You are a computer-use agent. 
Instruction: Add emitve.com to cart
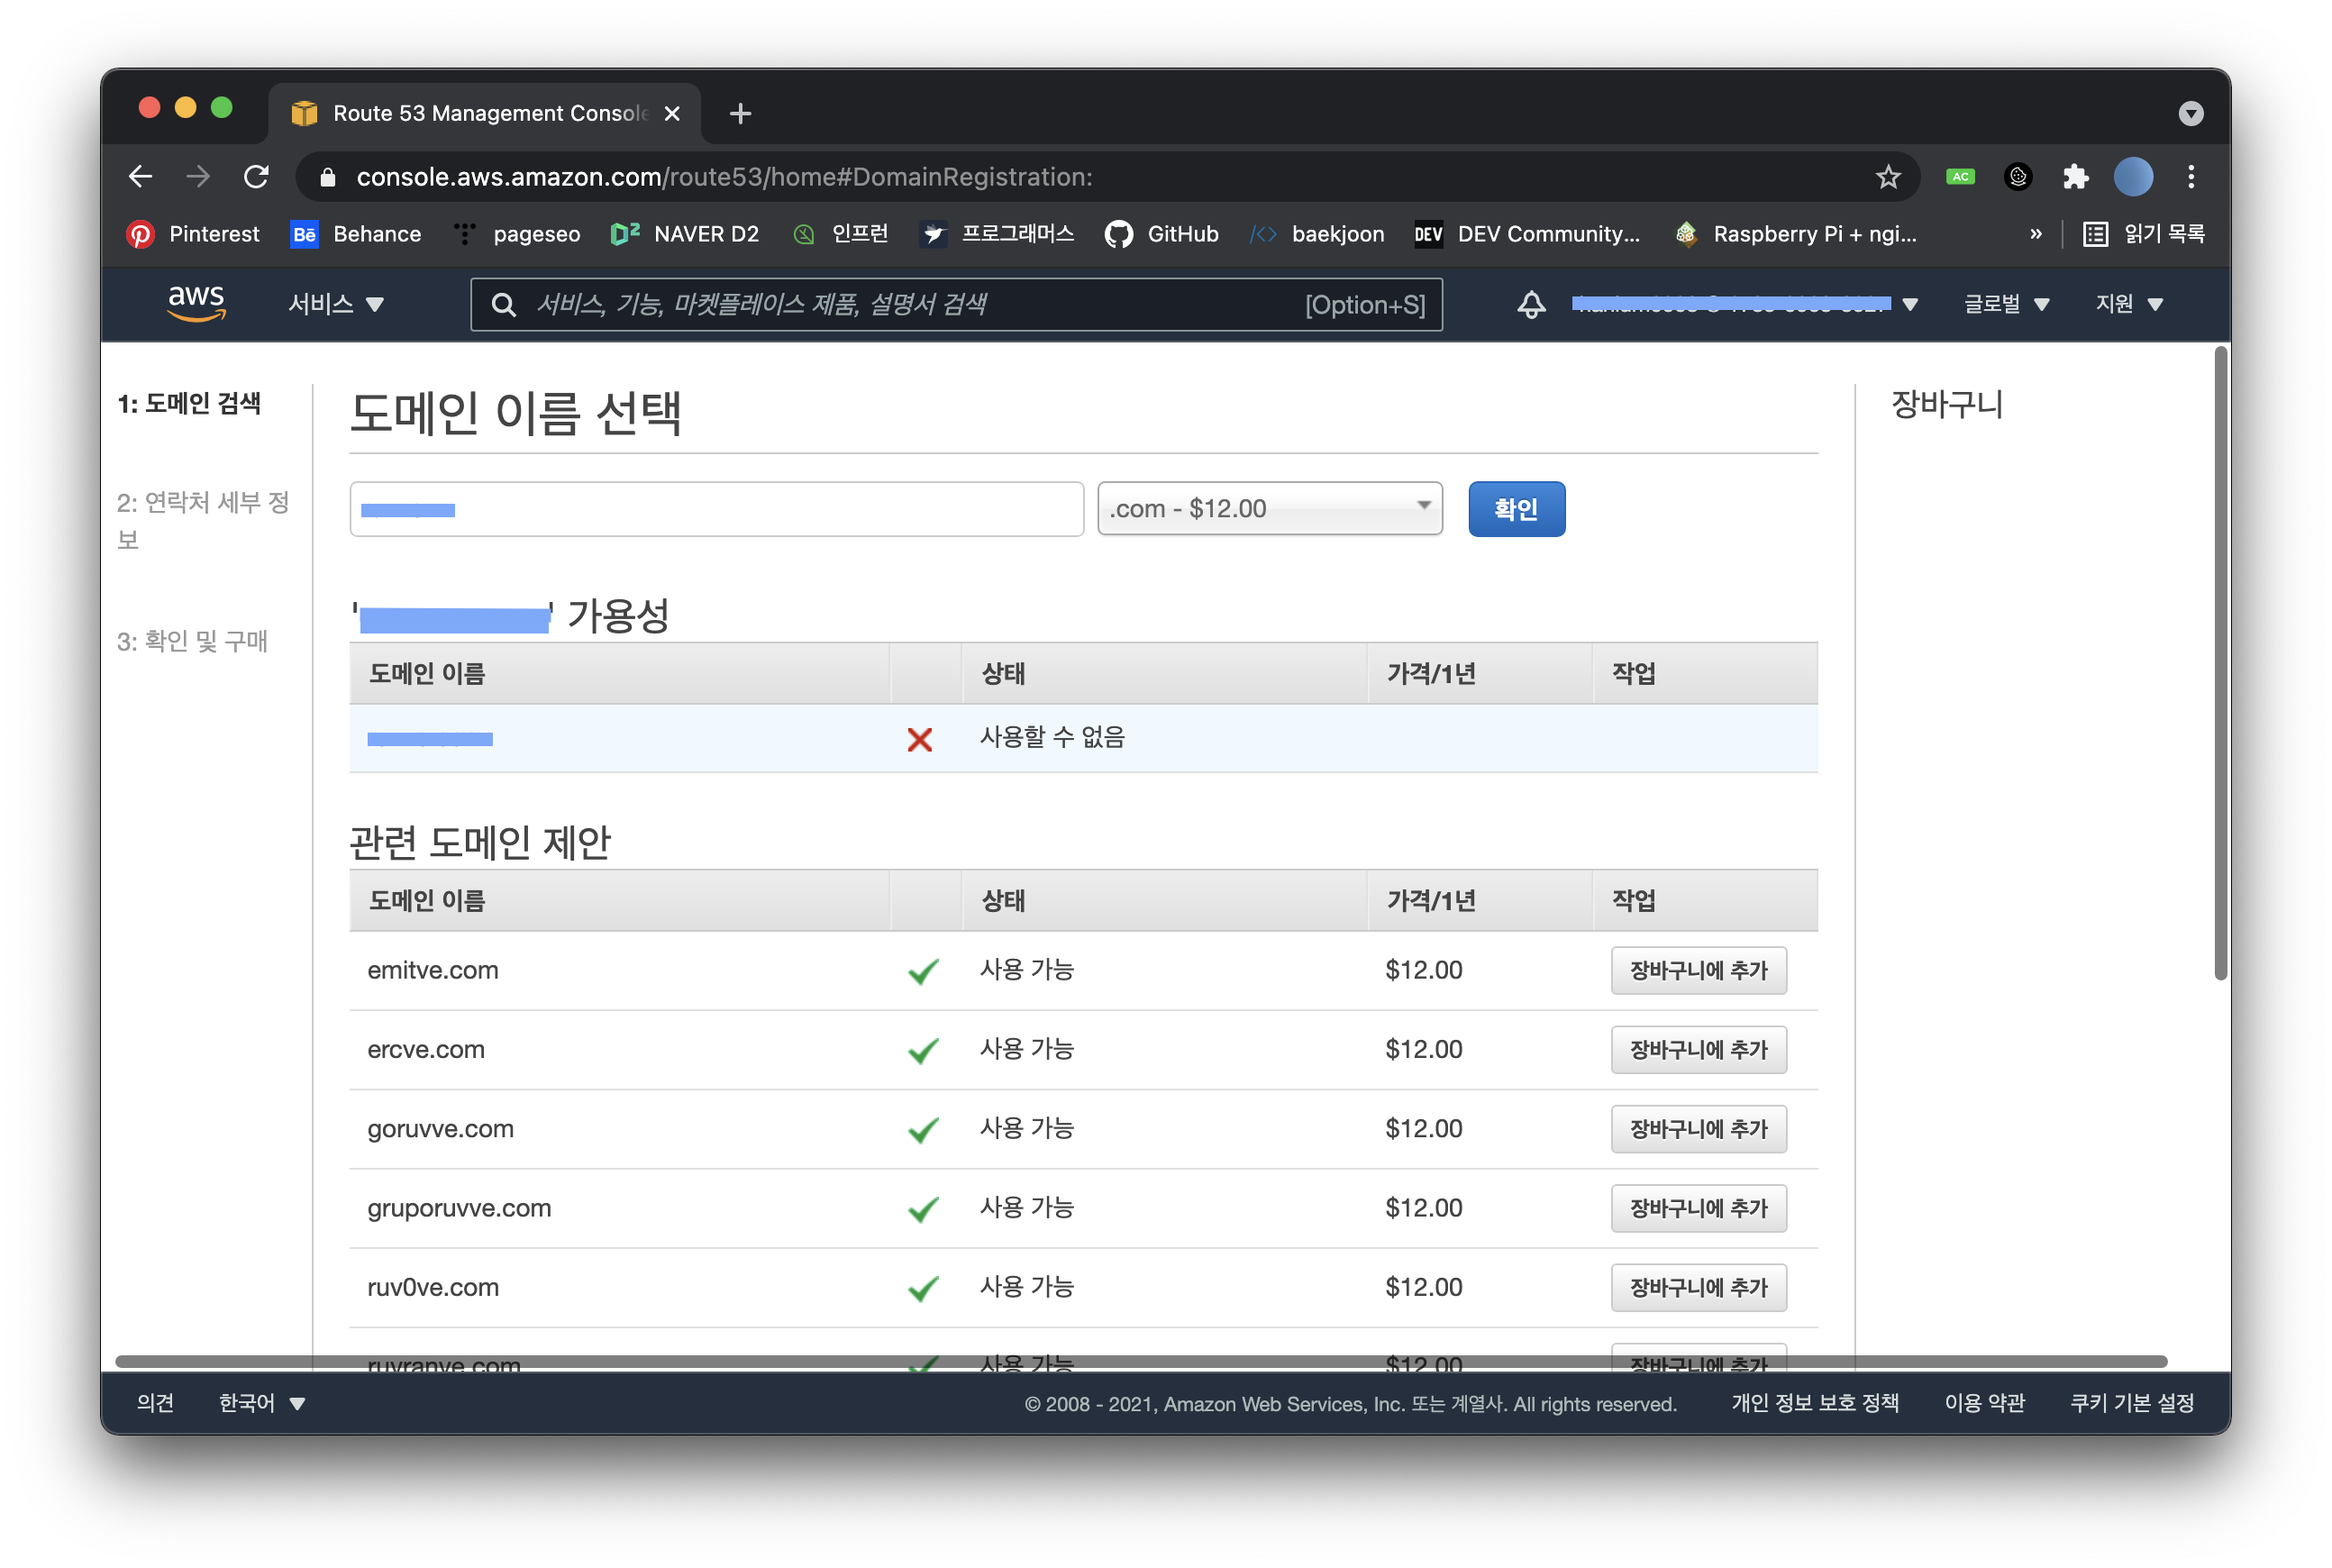click(x=1697, y=970)
